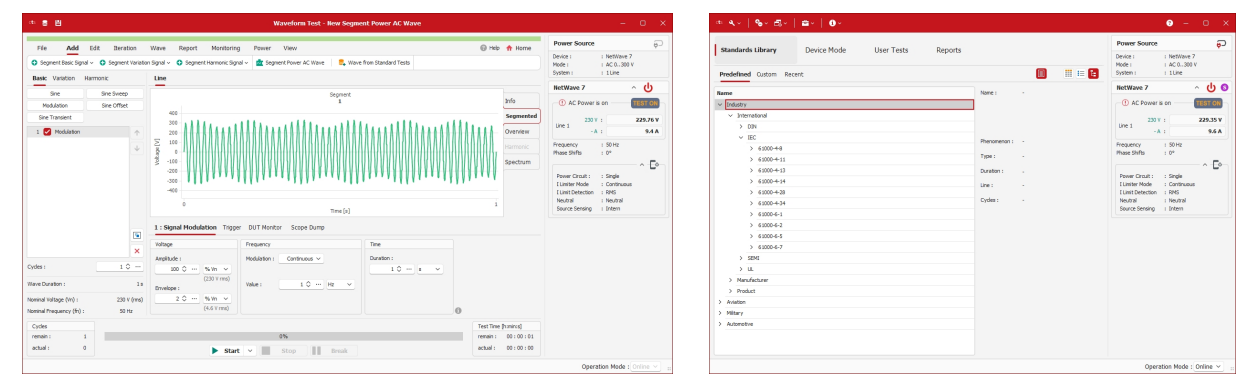1243x387 pixels.
Task: Switch the standards library to grid view
Action: (1068, 74)
